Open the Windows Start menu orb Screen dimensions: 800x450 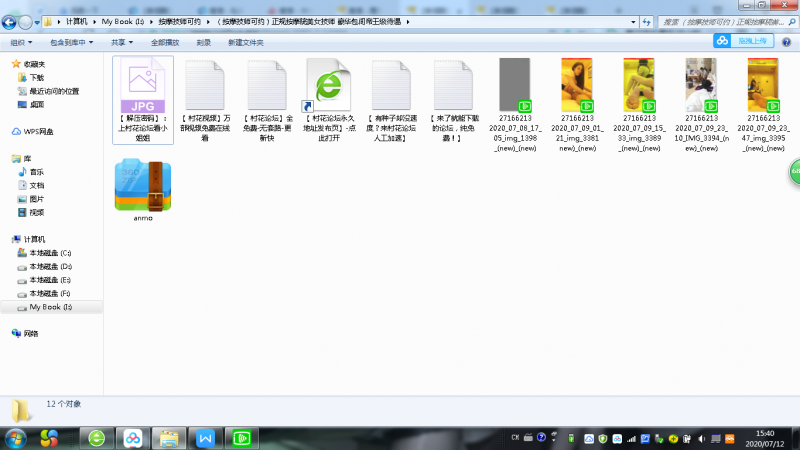pos(15,438)
